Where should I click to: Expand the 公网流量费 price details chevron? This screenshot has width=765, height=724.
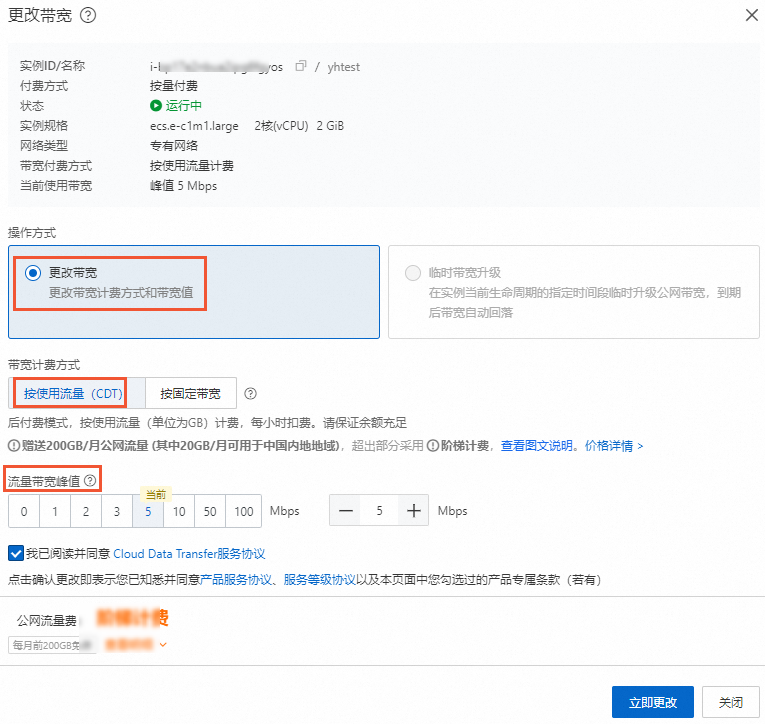pos(162,645)
